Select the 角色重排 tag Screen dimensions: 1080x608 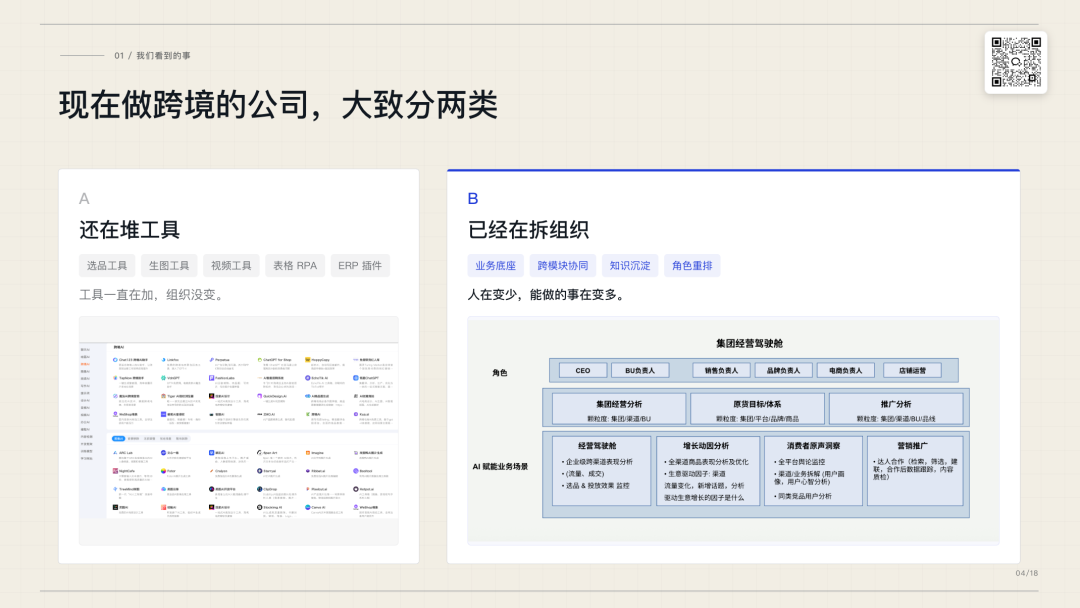pos(692,266)
